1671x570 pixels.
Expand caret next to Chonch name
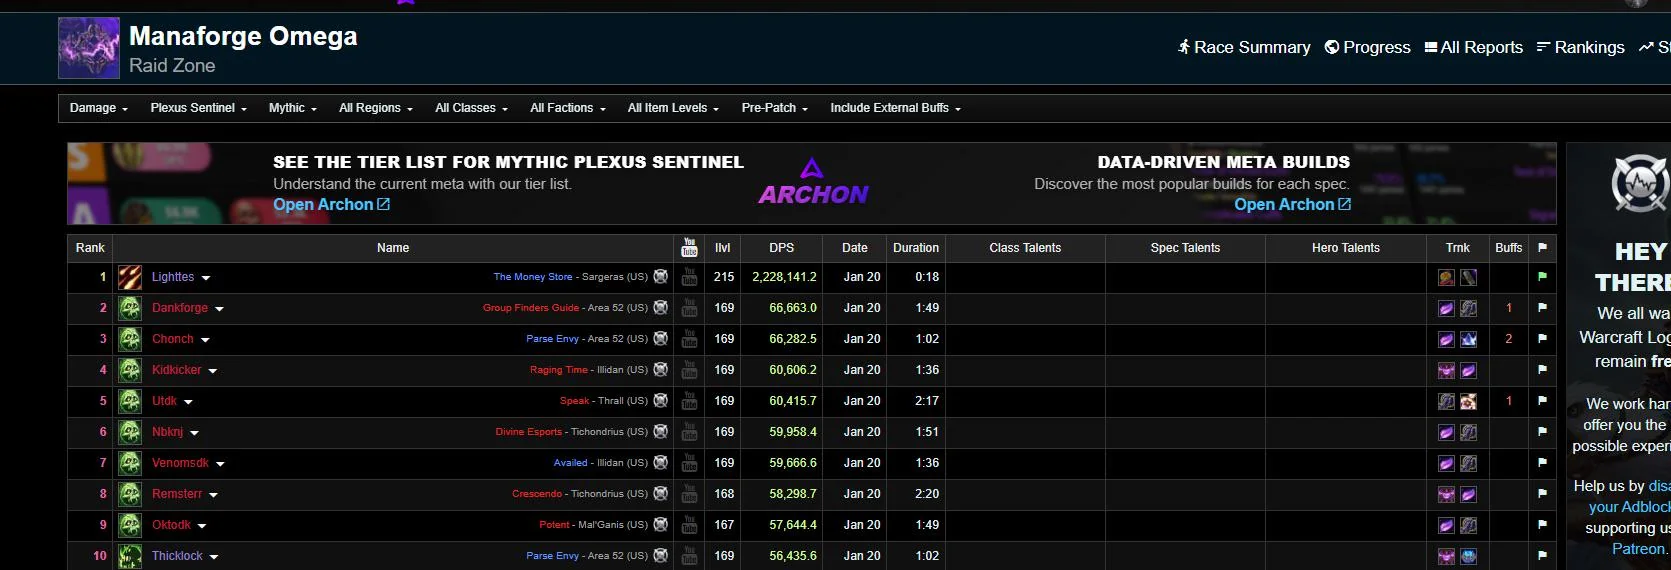click(x=205, y=340)
